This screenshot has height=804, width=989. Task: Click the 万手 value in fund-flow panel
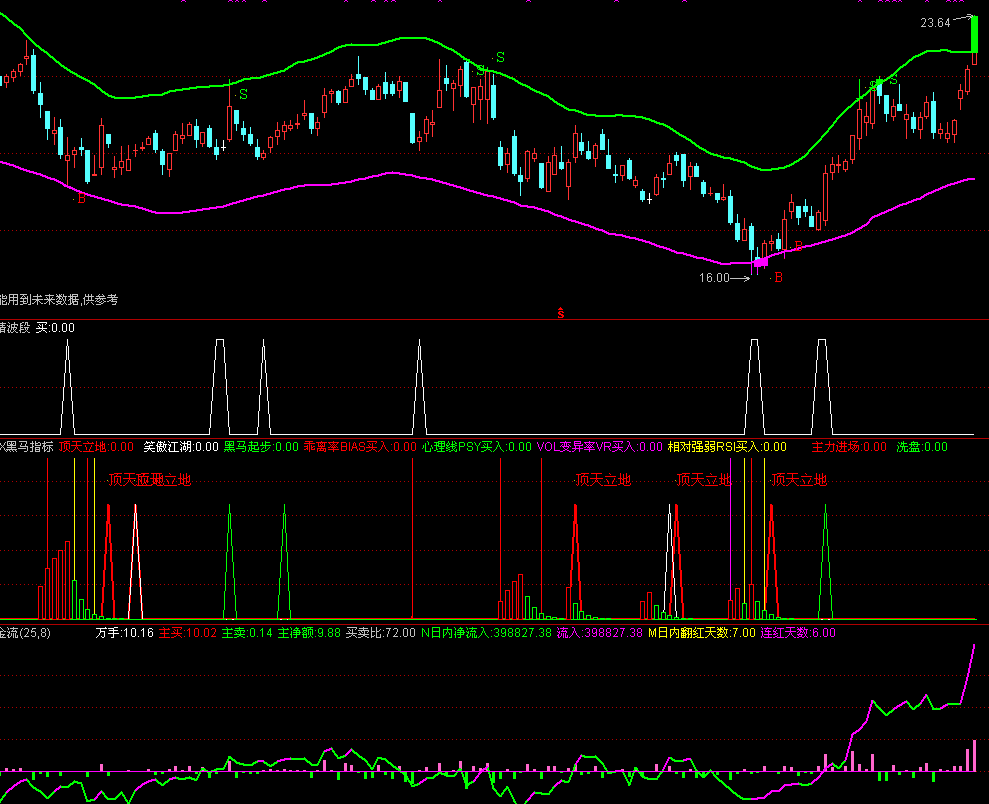[125, 633]
